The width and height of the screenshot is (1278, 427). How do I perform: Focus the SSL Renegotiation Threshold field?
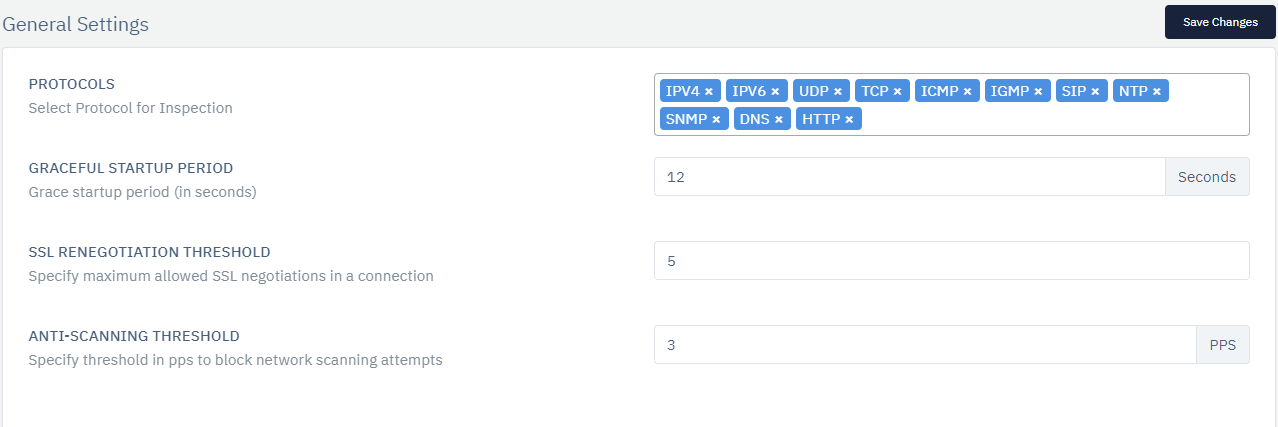click(951, 260)
